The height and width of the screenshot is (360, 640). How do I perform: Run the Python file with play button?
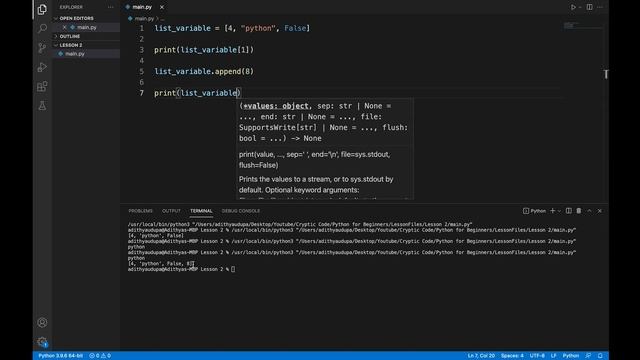(573, 7)
